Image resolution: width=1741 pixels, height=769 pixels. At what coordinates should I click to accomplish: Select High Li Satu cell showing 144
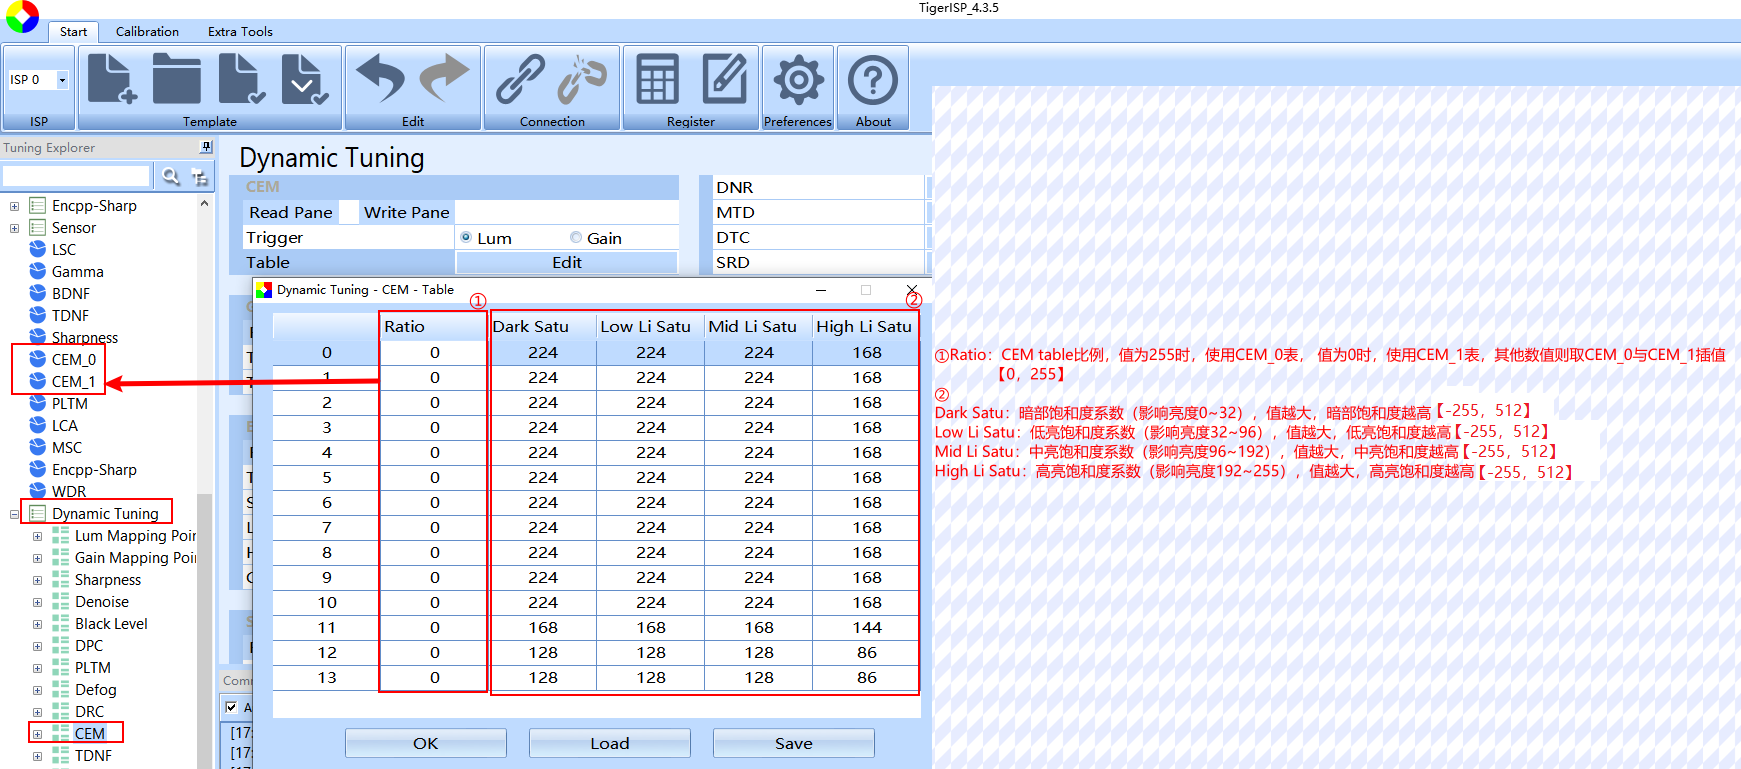click(x=866, y=627)
